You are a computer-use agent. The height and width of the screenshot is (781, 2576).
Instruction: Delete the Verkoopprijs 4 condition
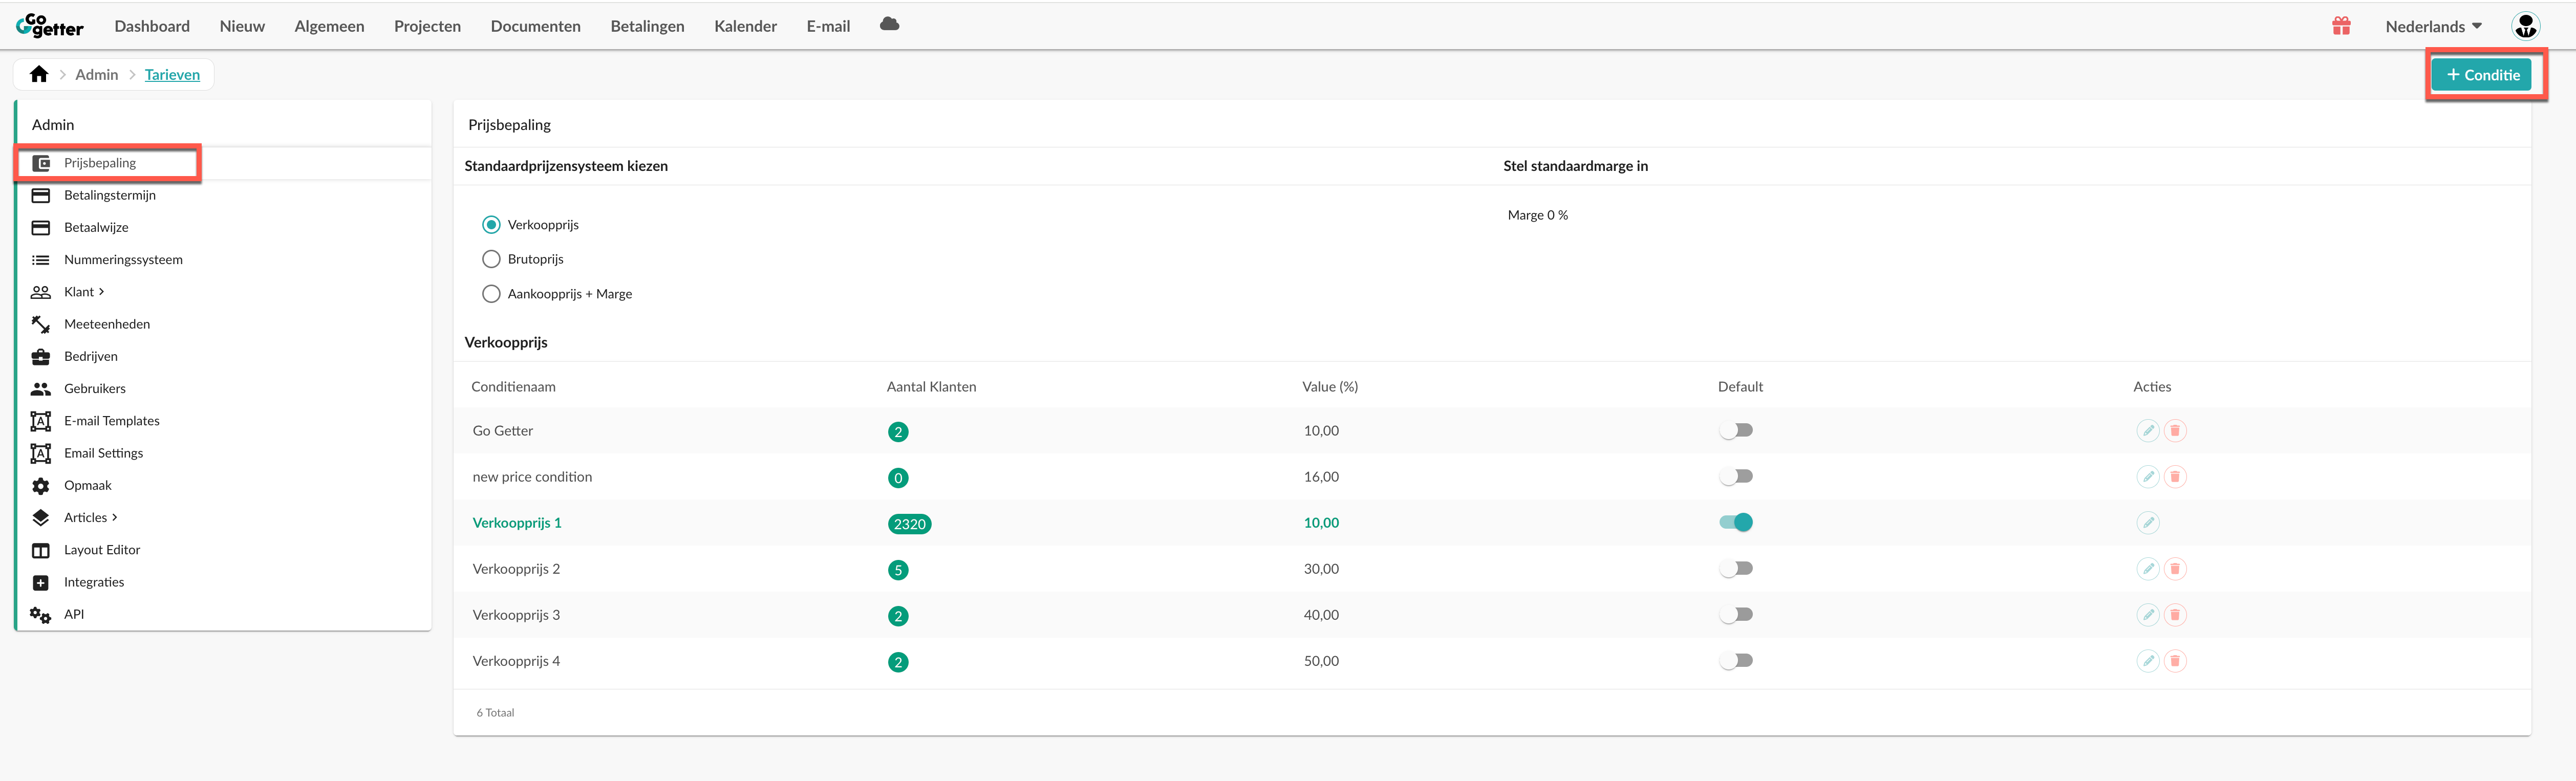2174,661
